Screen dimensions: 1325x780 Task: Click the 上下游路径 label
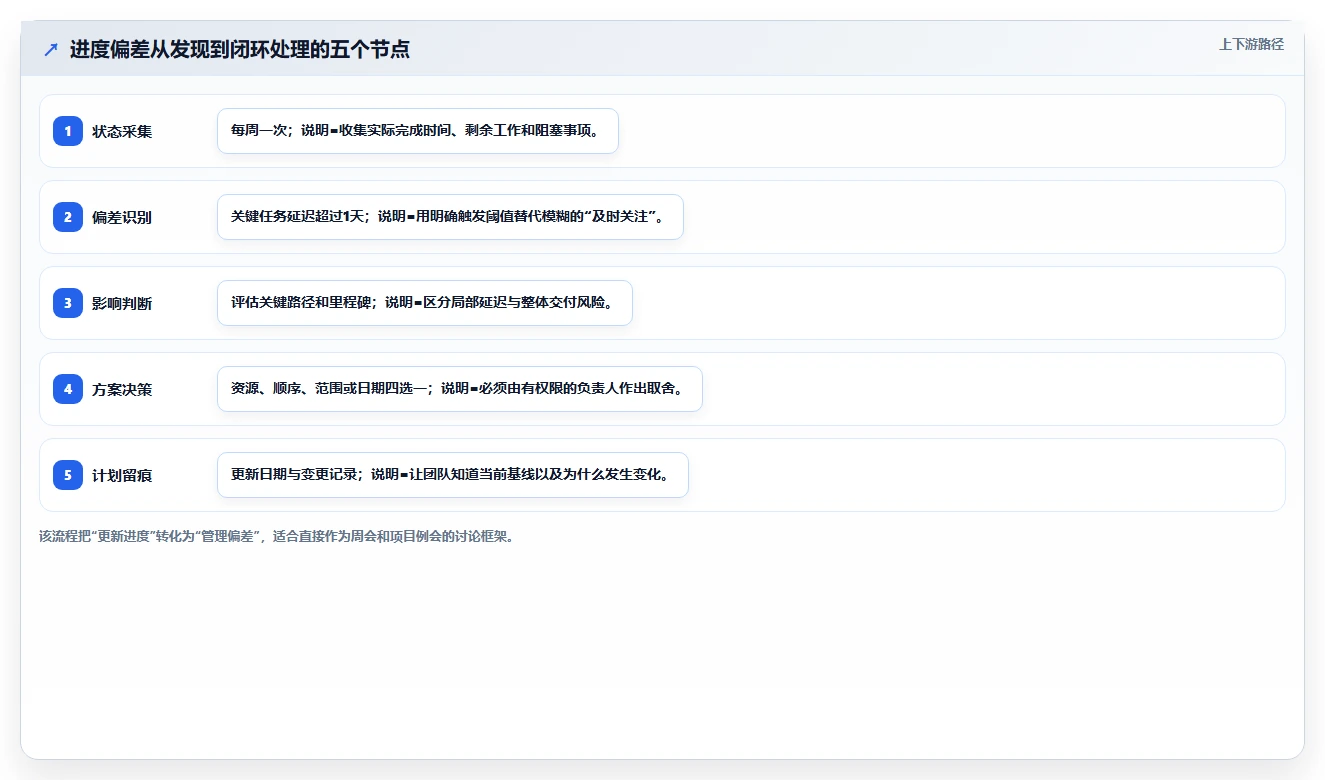[x=1251, y=44]
